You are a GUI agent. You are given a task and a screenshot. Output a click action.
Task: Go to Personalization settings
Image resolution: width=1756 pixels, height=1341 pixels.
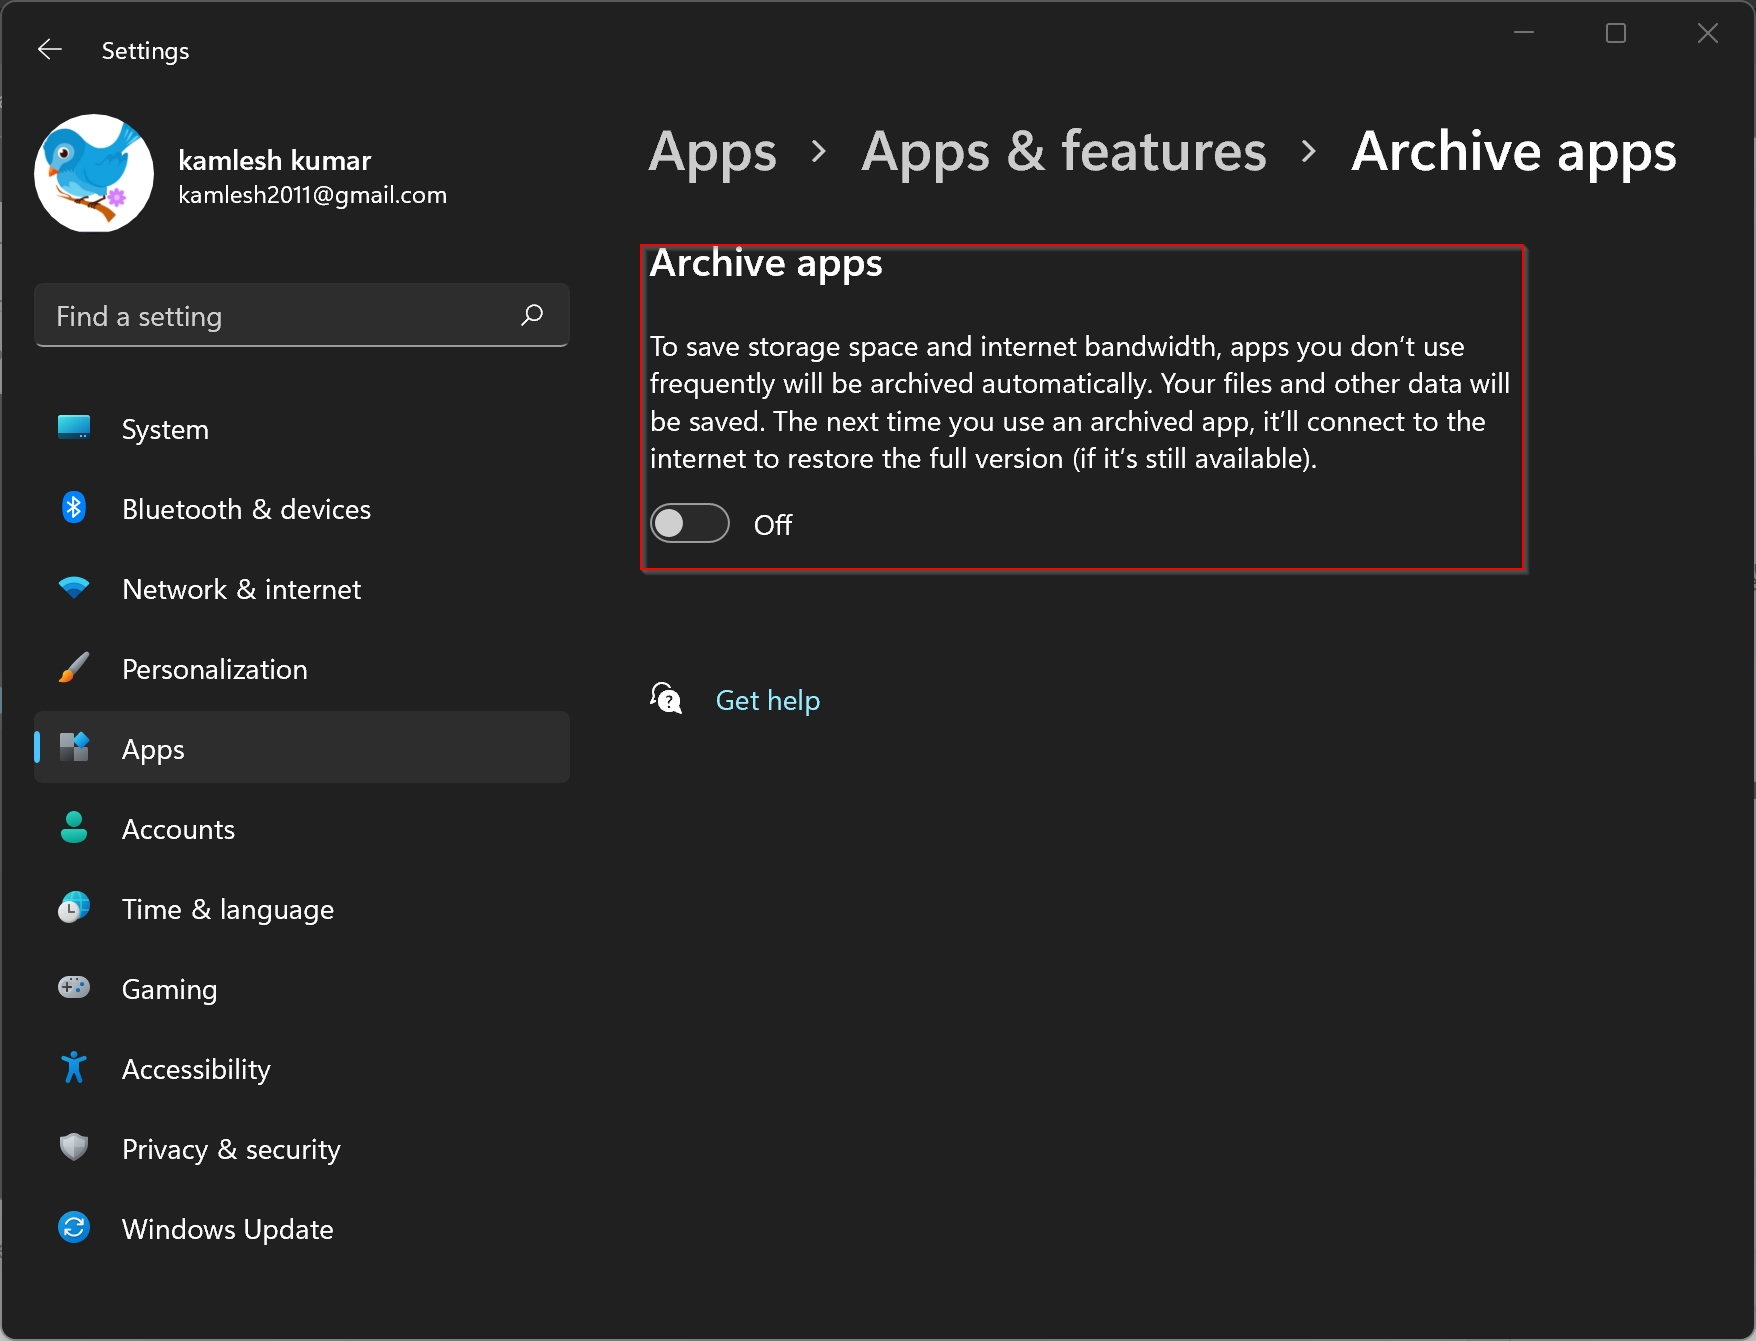pyautogui.click(x=302, y=669)
